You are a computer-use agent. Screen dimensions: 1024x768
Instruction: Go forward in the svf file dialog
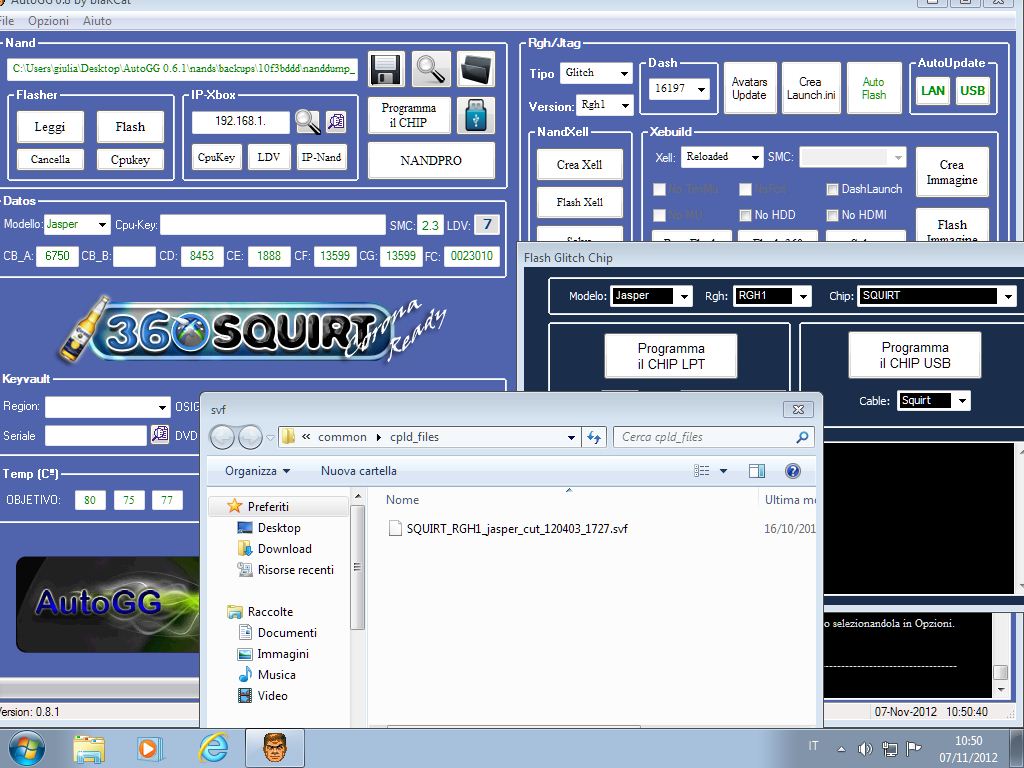(250, 438)
